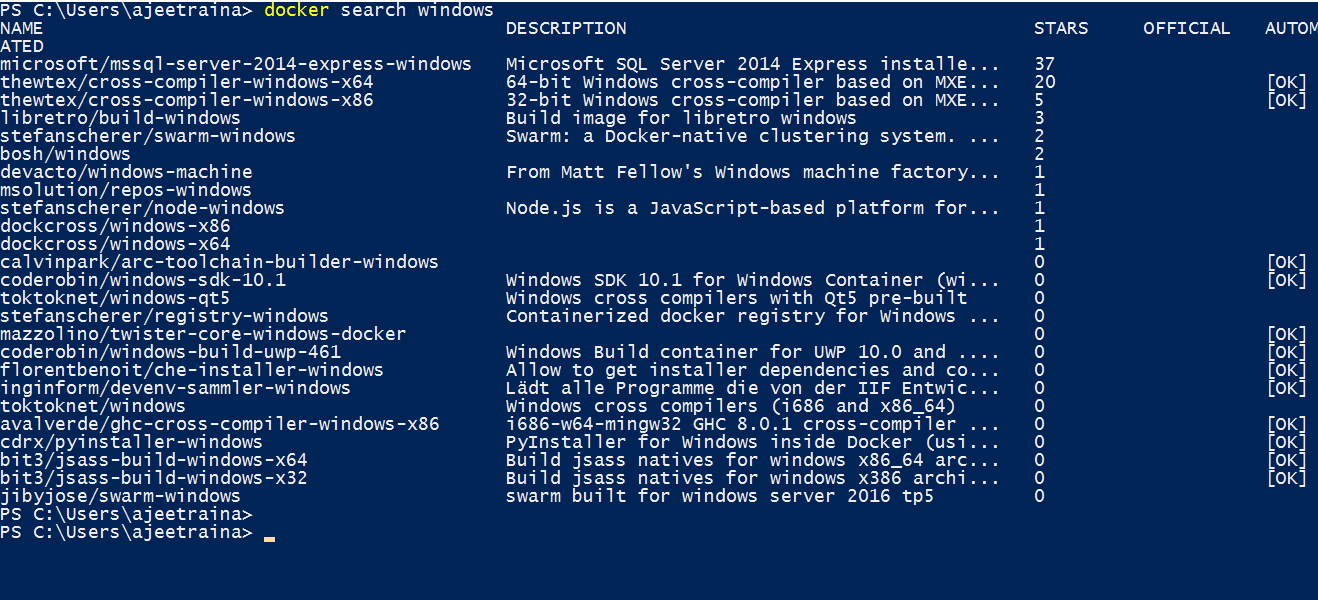Image resolution: width=1318 pixels, height=600 pixels.
Task: Click the [OK] marker for thewtex/cross-compiler-windows-x86
Action: tap(1286, 100)
